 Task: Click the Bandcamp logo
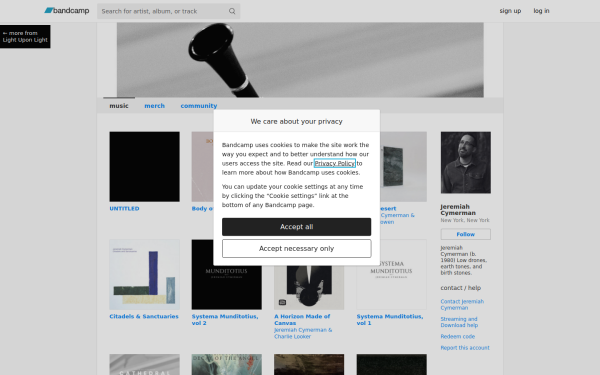67,11
